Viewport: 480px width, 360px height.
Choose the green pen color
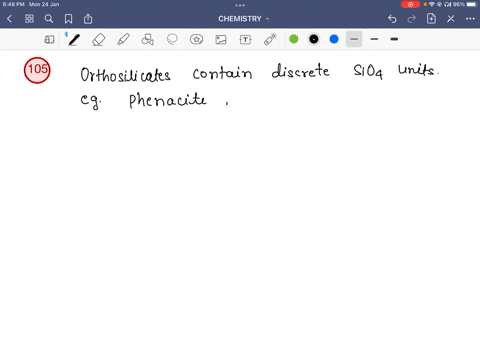(294, 39)
